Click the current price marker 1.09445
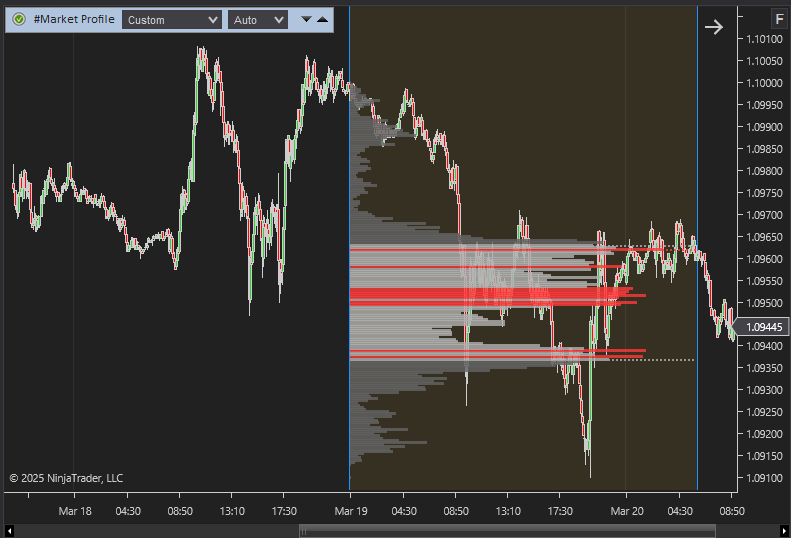Image resolution: width=791 pixels, height=538 pixels. tap(763, 327)
